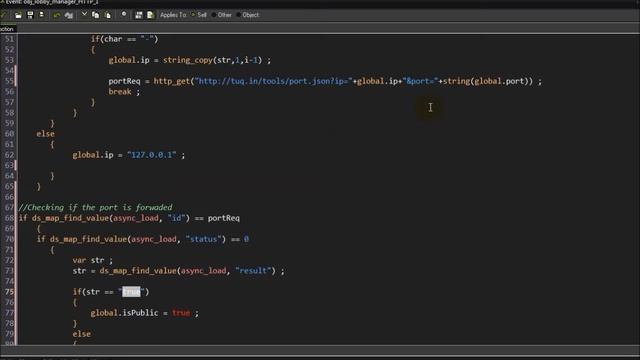Select the Other radio option
This screenshot has height=360, width=640.
[x=222, y=15]
